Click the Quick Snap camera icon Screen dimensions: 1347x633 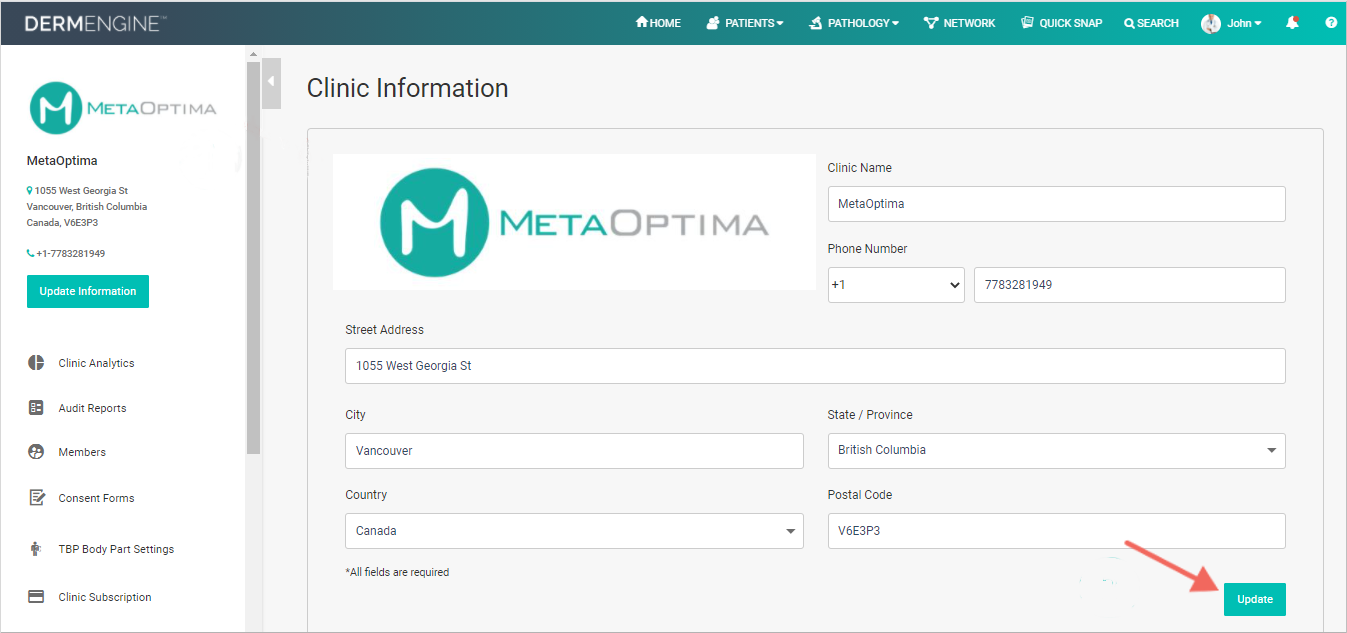[x=1027, y=23]
